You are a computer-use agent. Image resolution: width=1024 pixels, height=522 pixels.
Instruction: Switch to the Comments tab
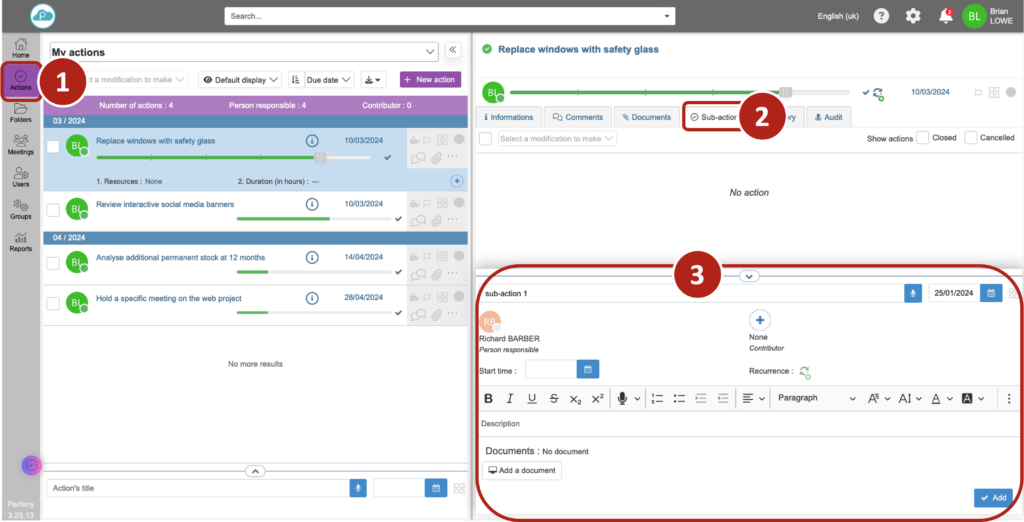pyautogui.click(x=578, y=117)
